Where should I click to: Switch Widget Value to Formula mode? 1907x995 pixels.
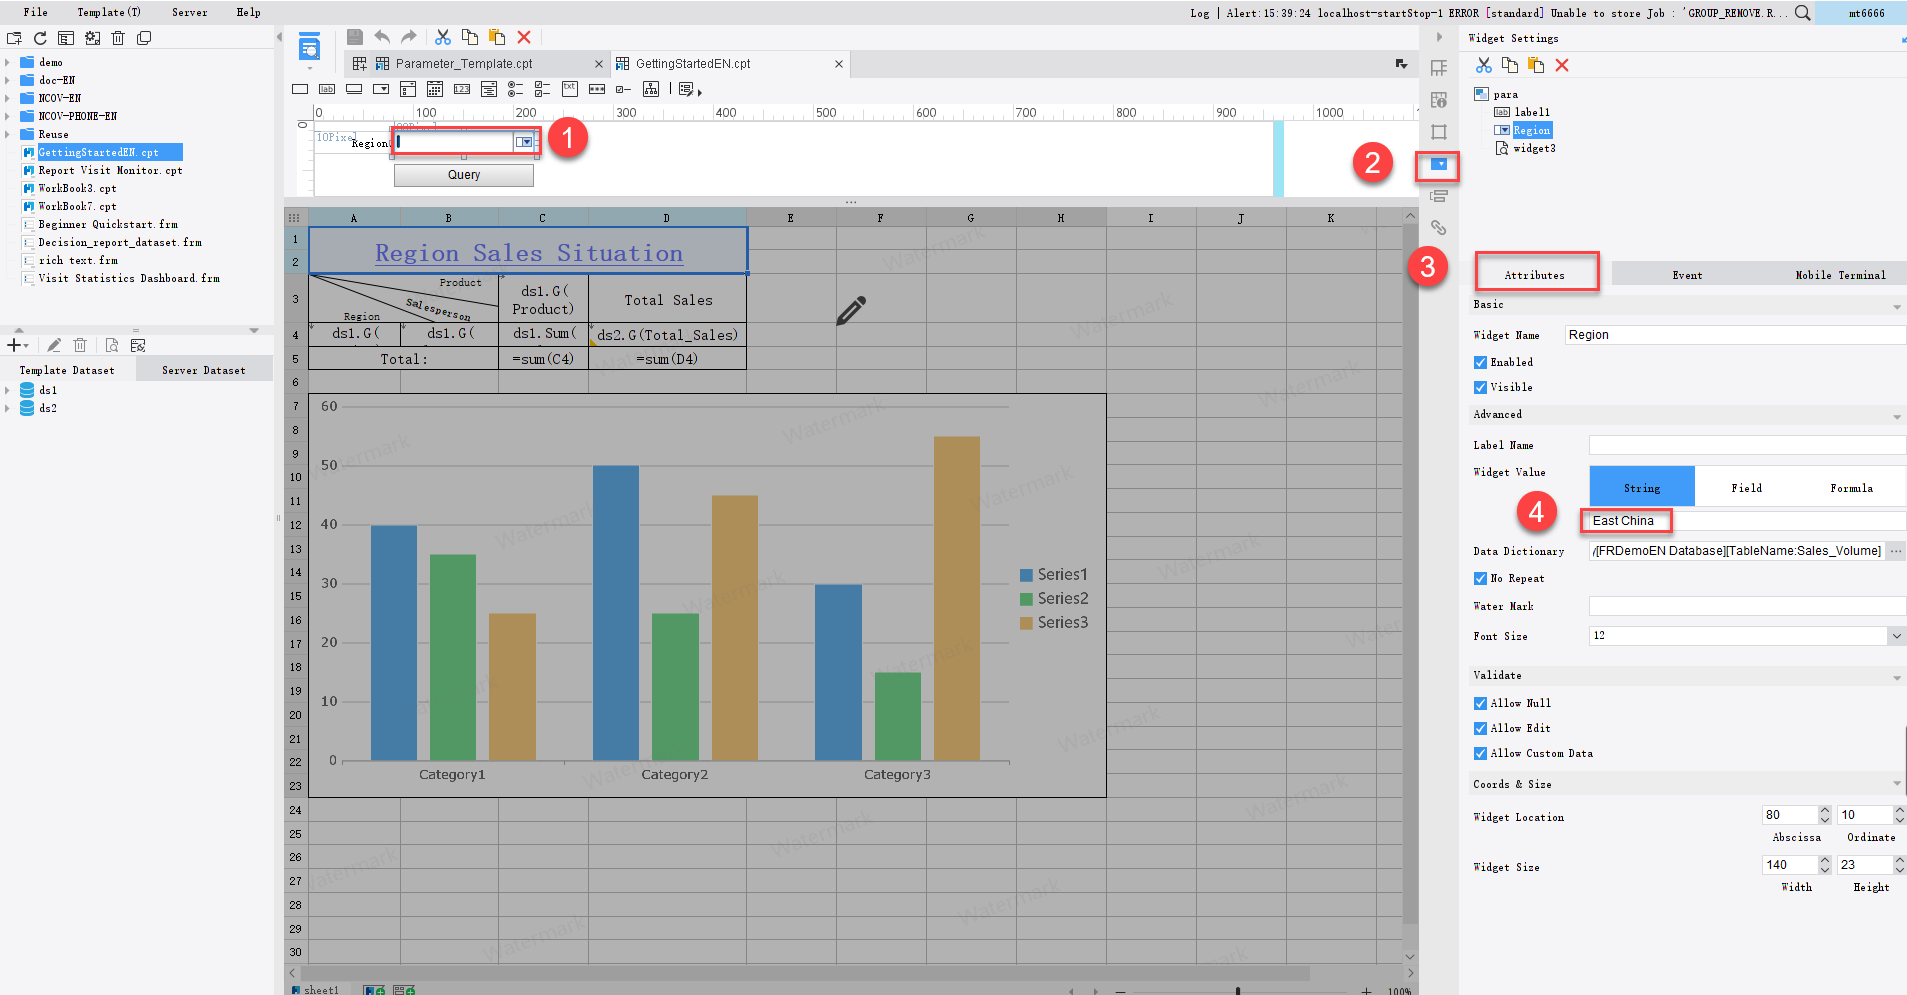pyautogui.click(x=1850, y=487)
